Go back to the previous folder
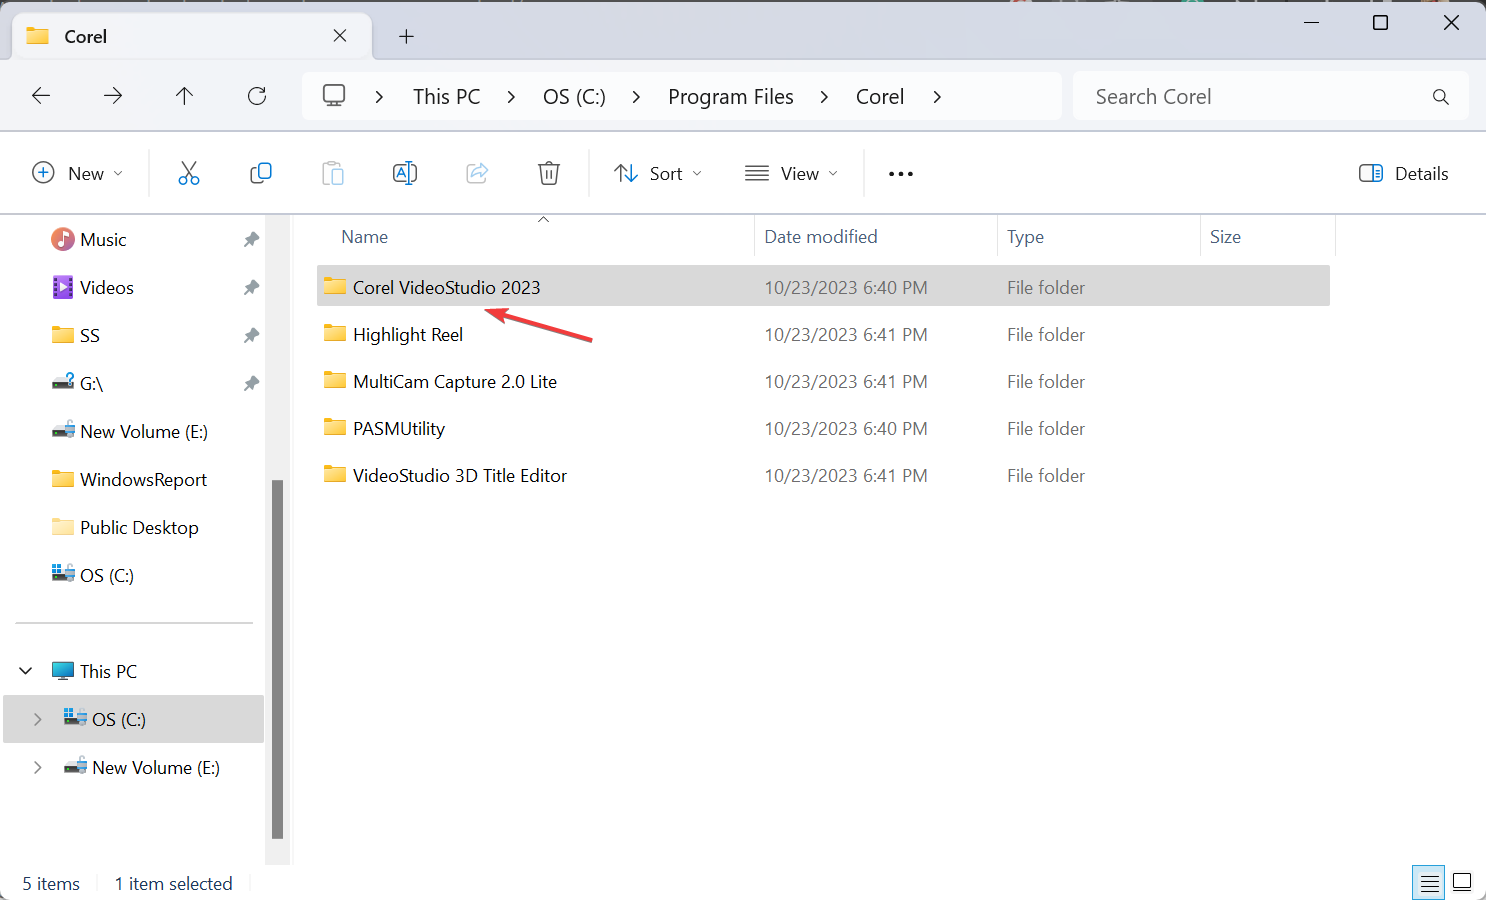This screenshot has width=1486, height=900. click(x=41, y=96)
